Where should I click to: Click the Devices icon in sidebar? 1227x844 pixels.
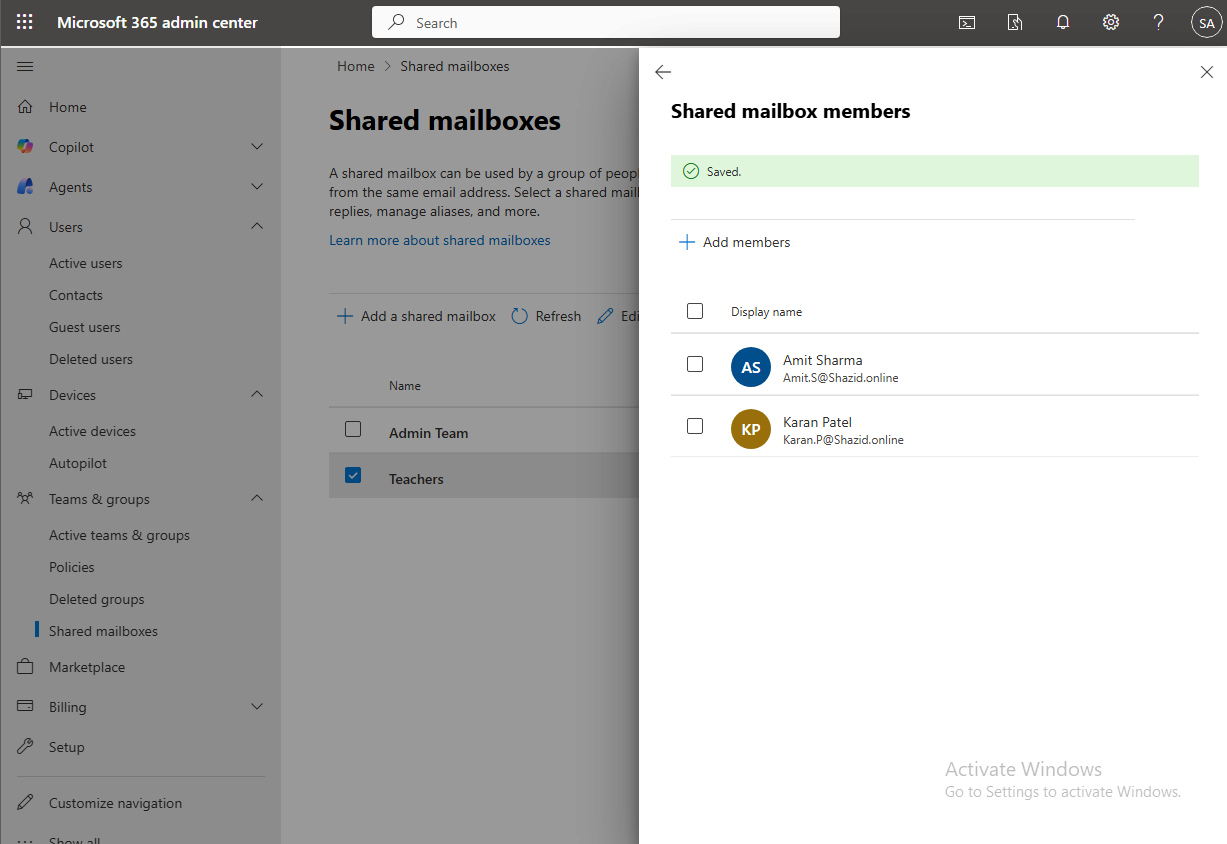[26, 395]
